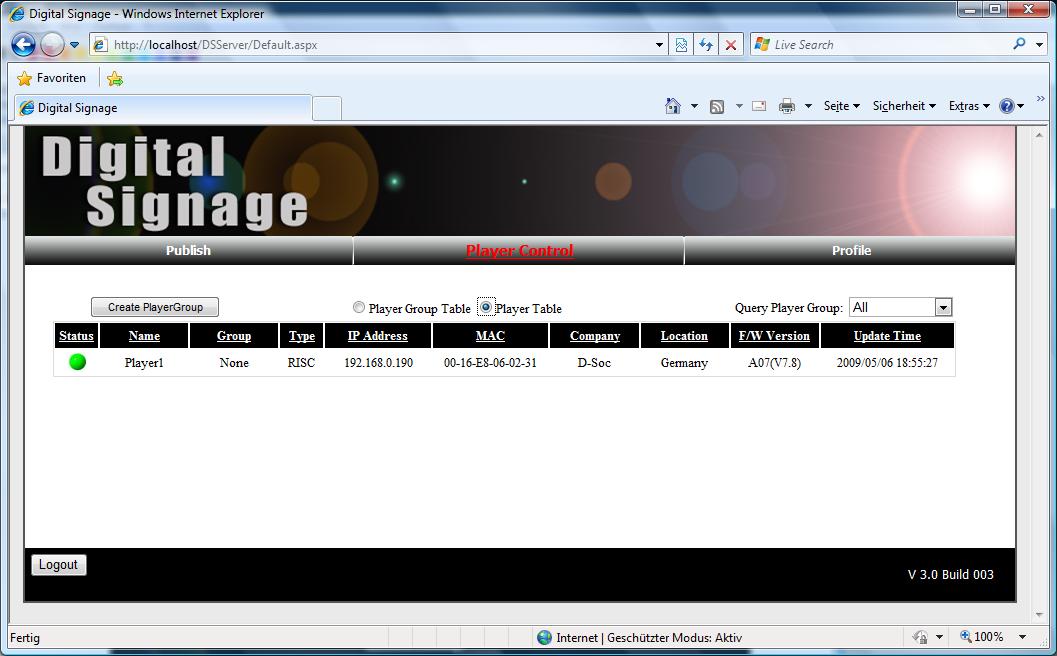Click the green status indicator for Player1
Screen dimensions: 1057x656
pos(77,362)
